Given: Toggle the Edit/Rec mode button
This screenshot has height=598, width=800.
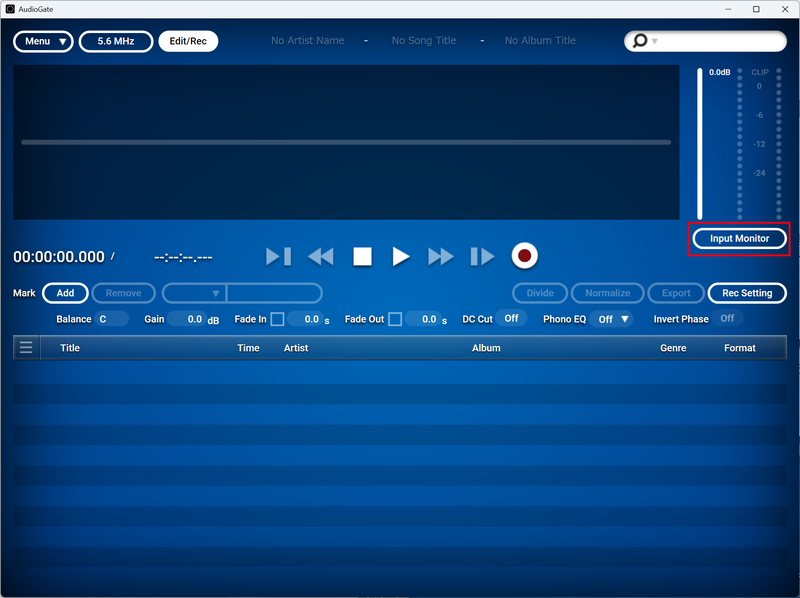Looking at the screenshot, I should coord(188,41).
